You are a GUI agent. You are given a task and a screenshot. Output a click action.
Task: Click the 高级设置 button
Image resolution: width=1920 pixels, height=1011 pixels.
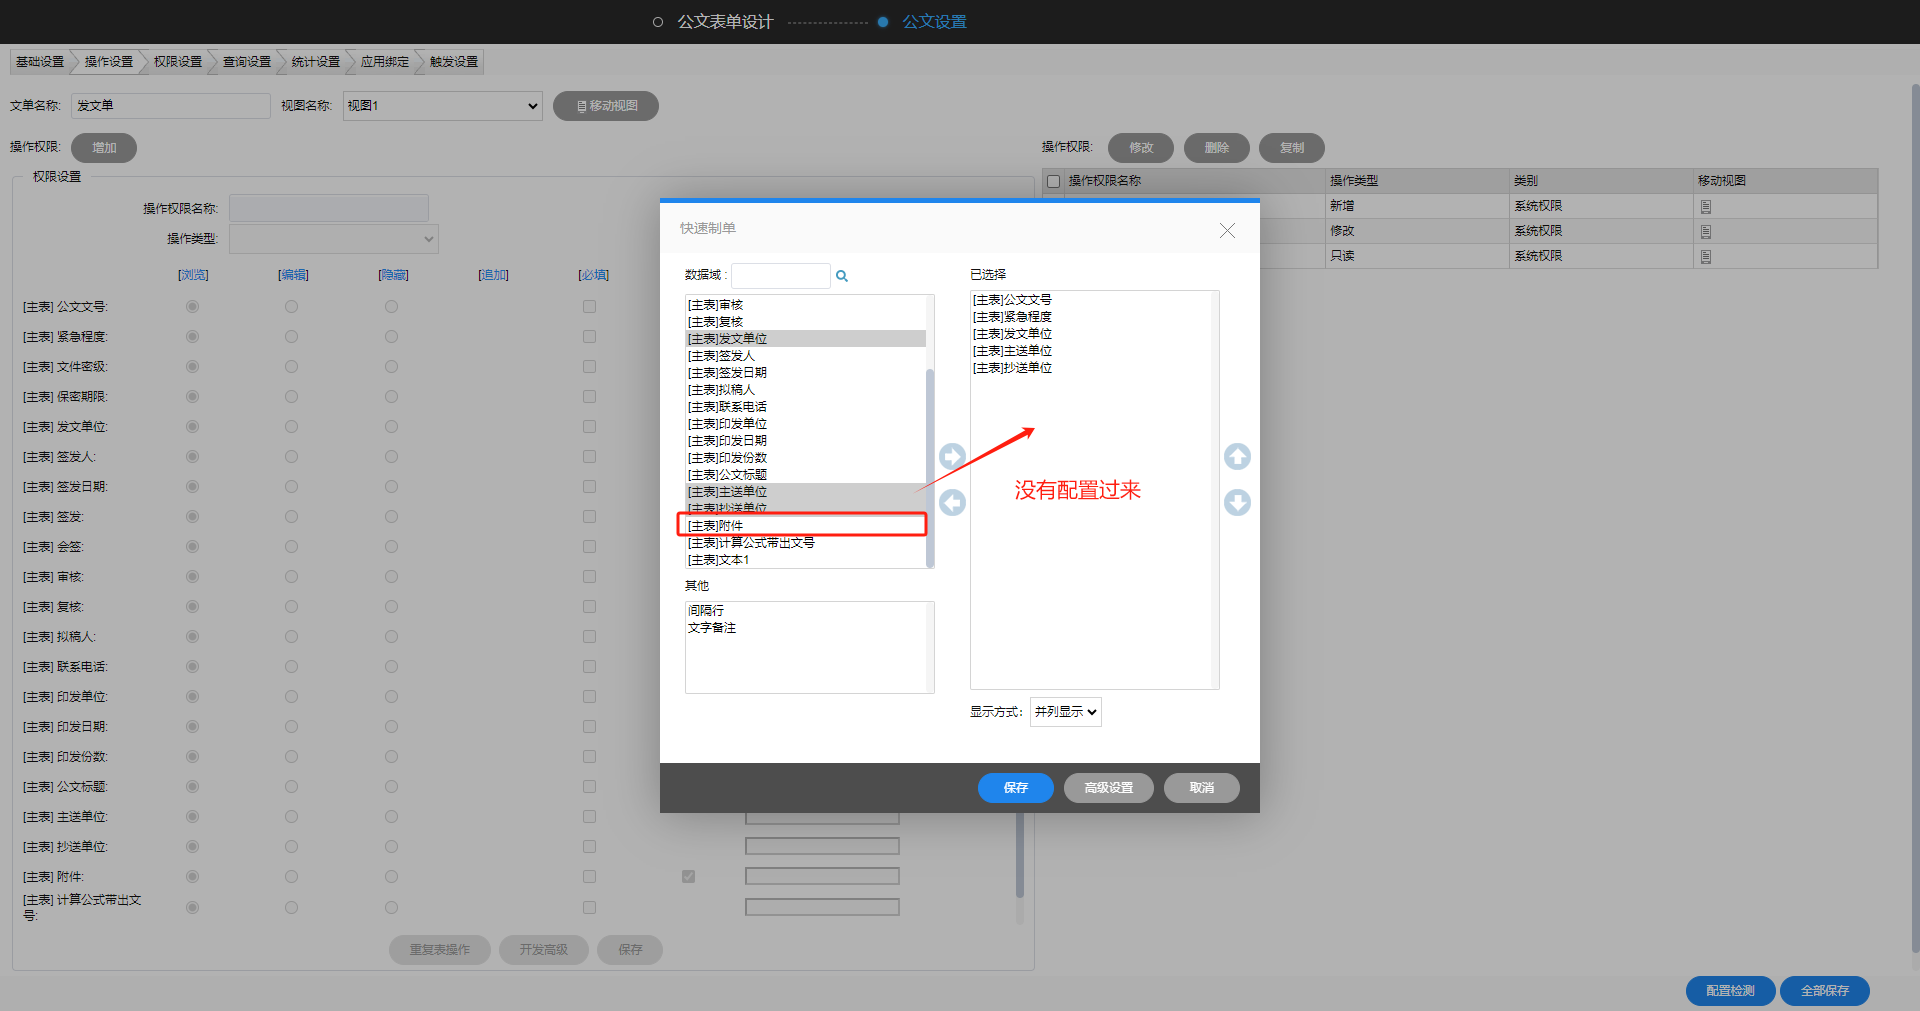[x=1108, y=788]
